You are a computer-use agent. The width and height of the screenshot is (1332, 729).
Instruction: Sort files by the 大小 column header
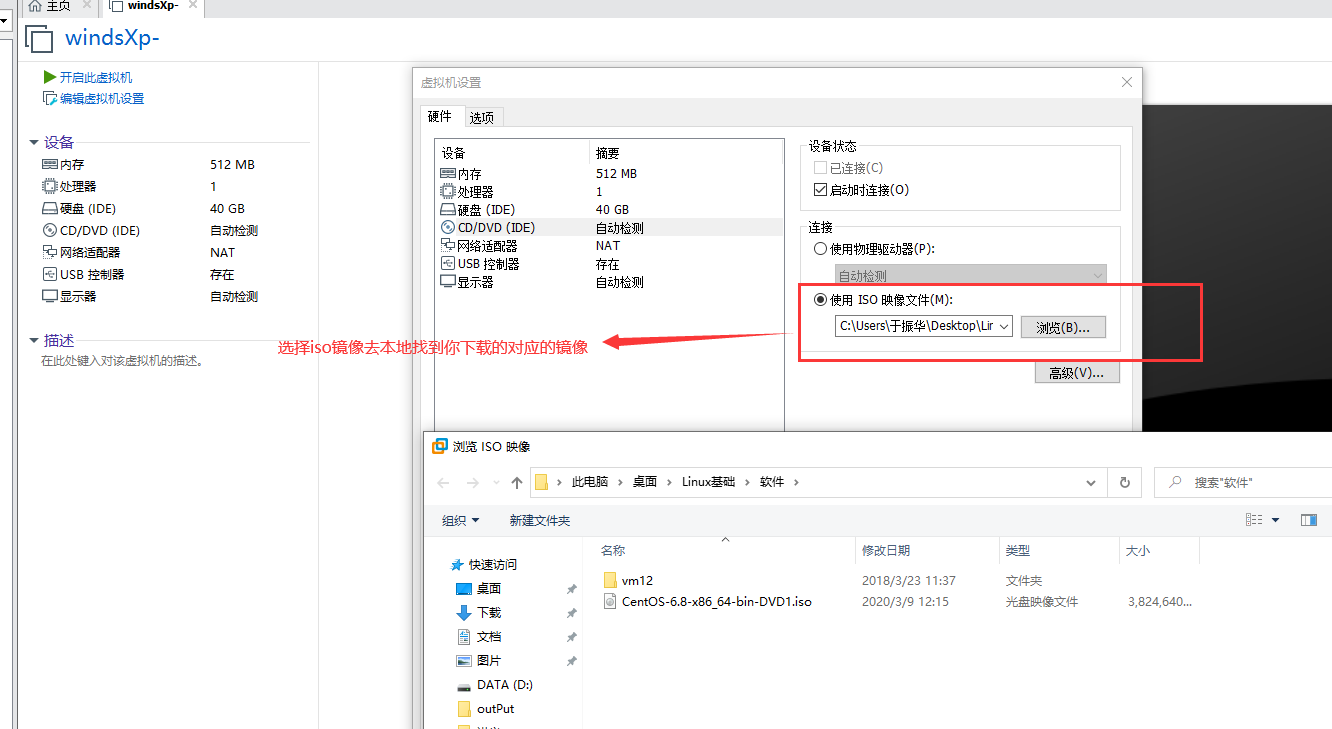tap(1158, 550)
